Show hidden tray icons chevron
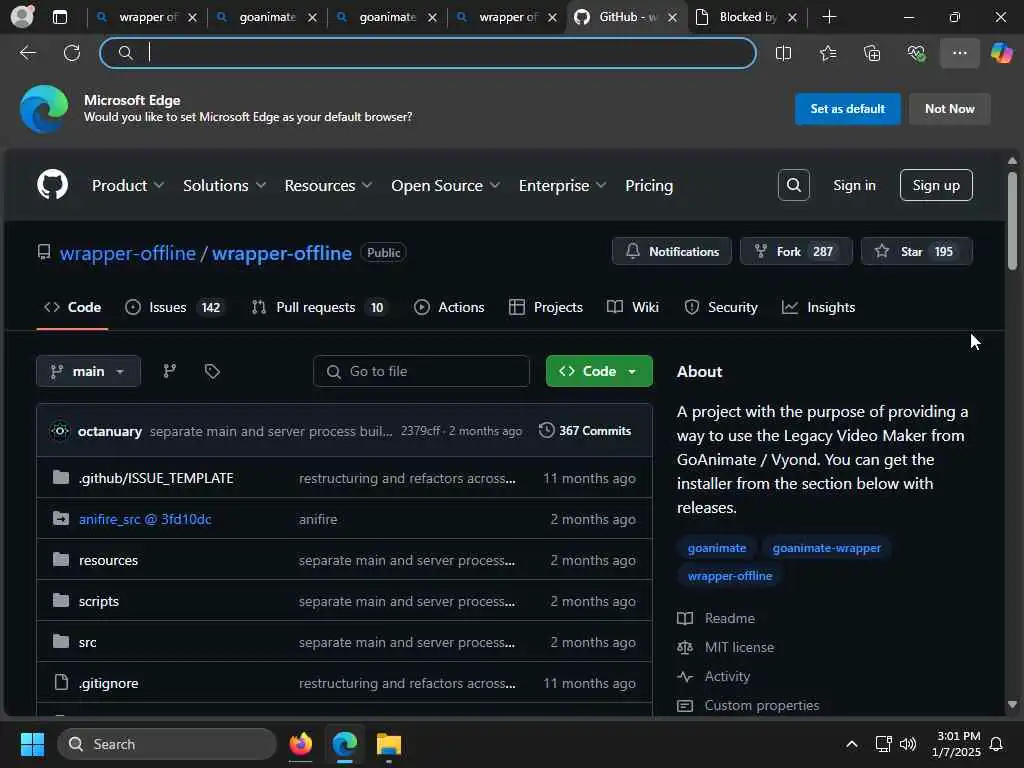 852,744
